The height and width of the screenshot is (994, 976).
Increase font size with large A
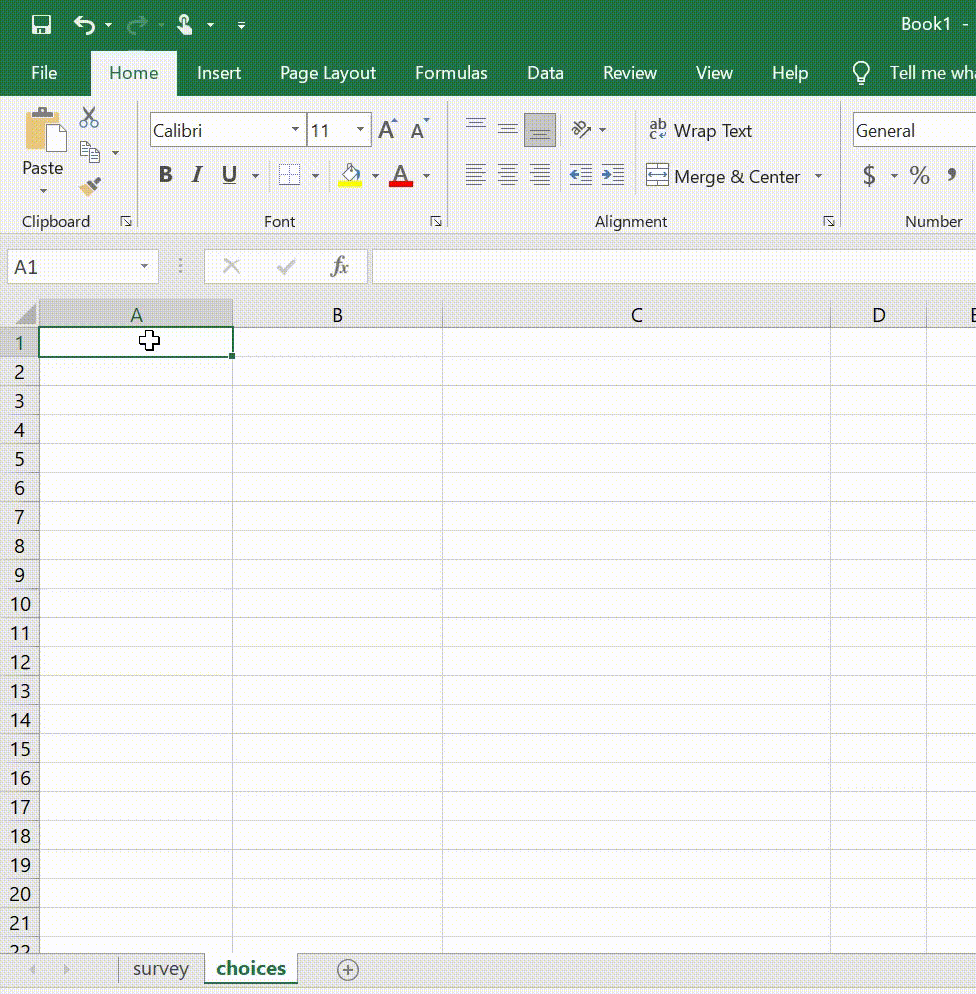click(x=387, y=129)
